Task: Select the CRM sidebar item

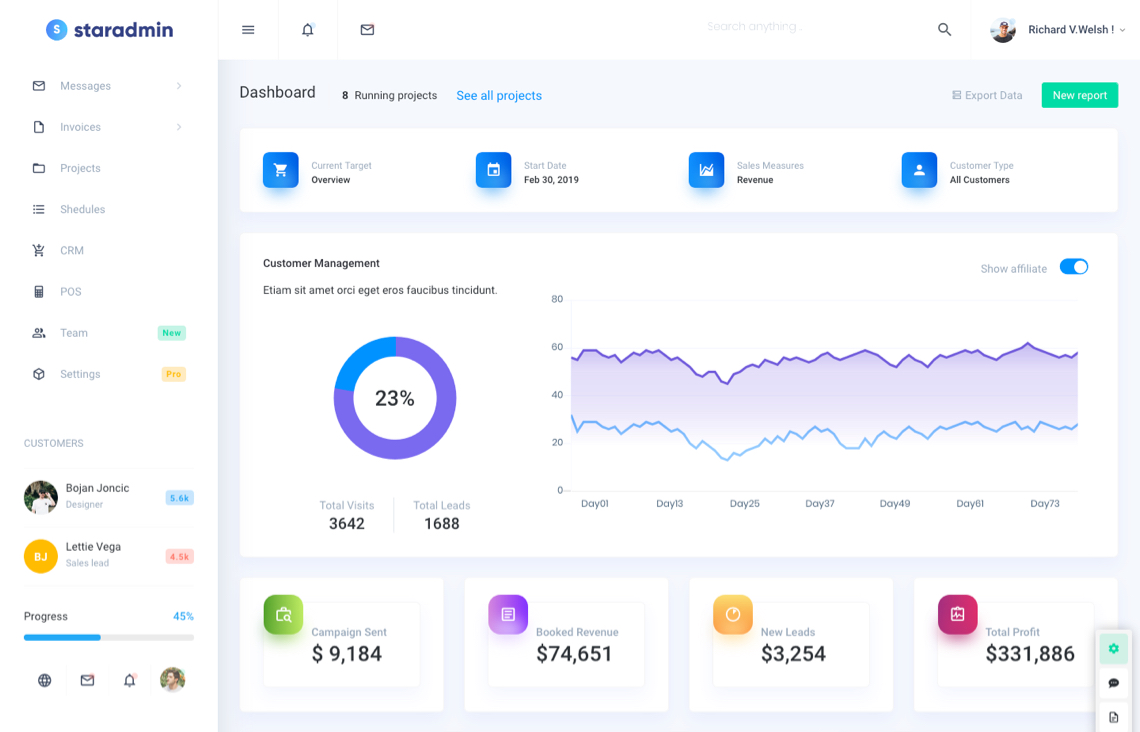Action: point(72,251)
